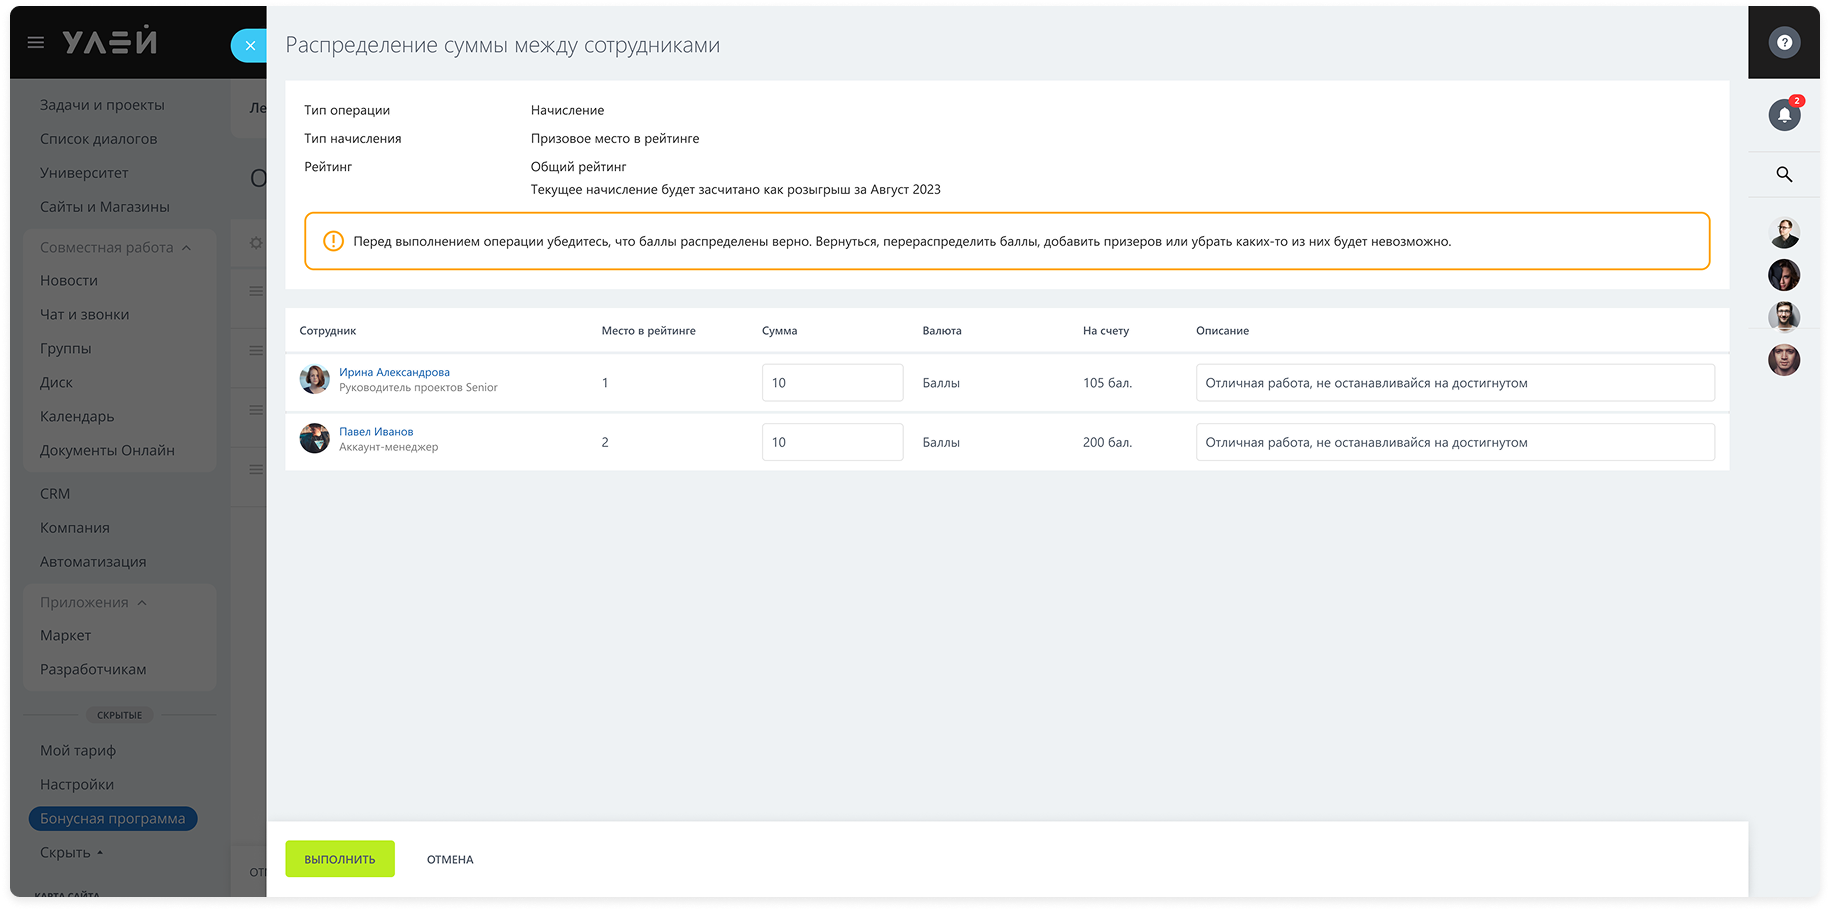
Task: Collapse the Приложения section
Action: (x=93, y=602)
